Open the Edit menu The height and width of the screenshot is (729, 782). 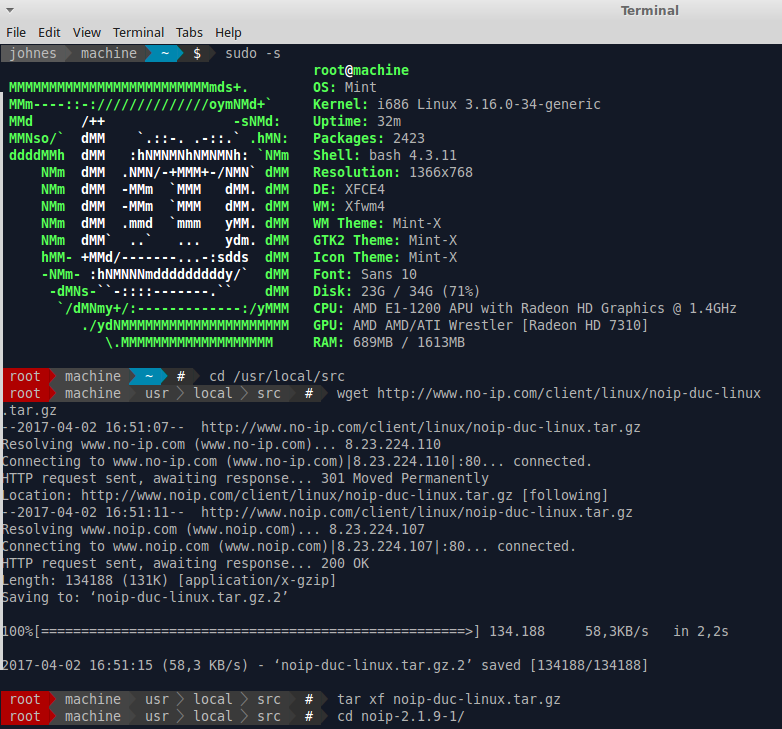(49, 32)
